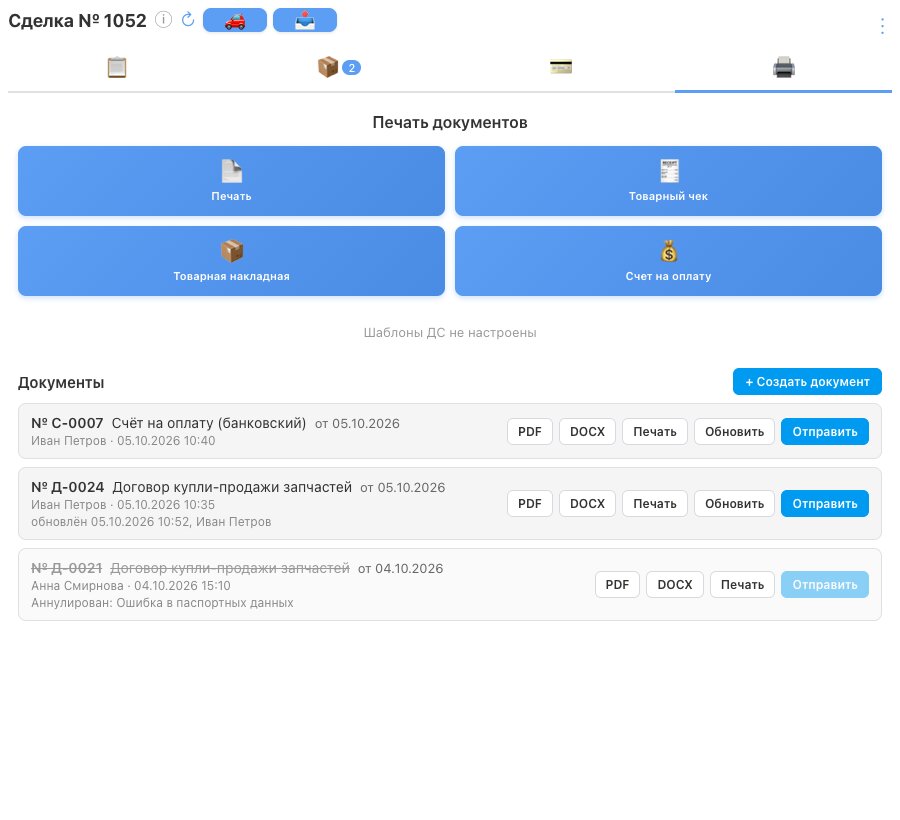Click the inbox tray button in header
Screen dimensions: 900x820
(x=305, y=20)
